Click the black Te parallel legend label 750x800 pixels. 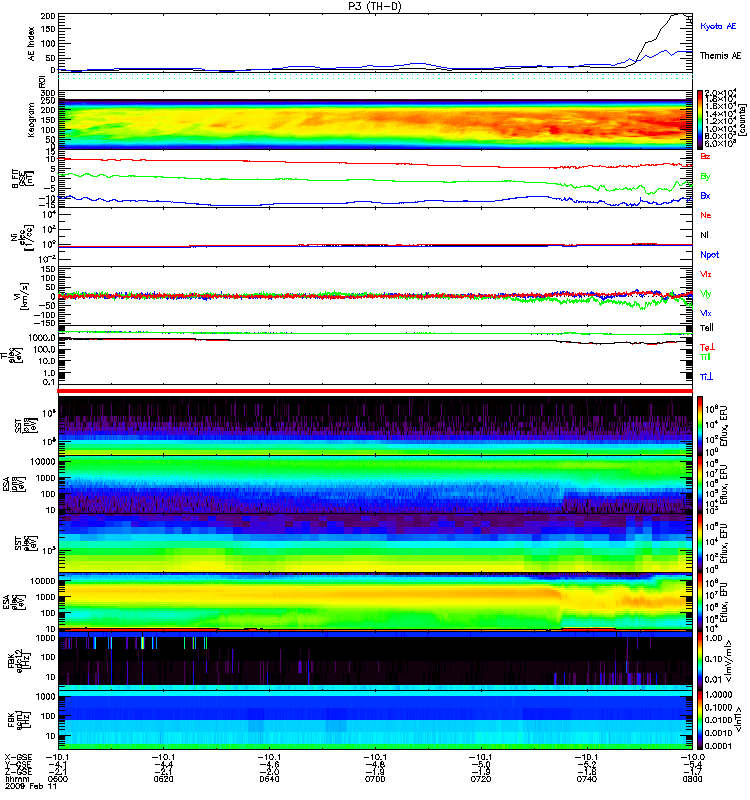tap(706, 328)
